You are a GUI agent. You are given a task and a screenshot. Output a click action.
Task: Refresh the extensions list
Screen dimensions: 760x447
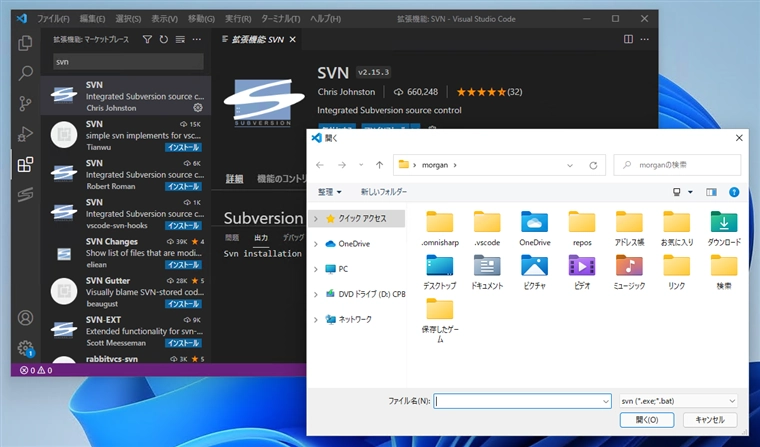[164, 39]
